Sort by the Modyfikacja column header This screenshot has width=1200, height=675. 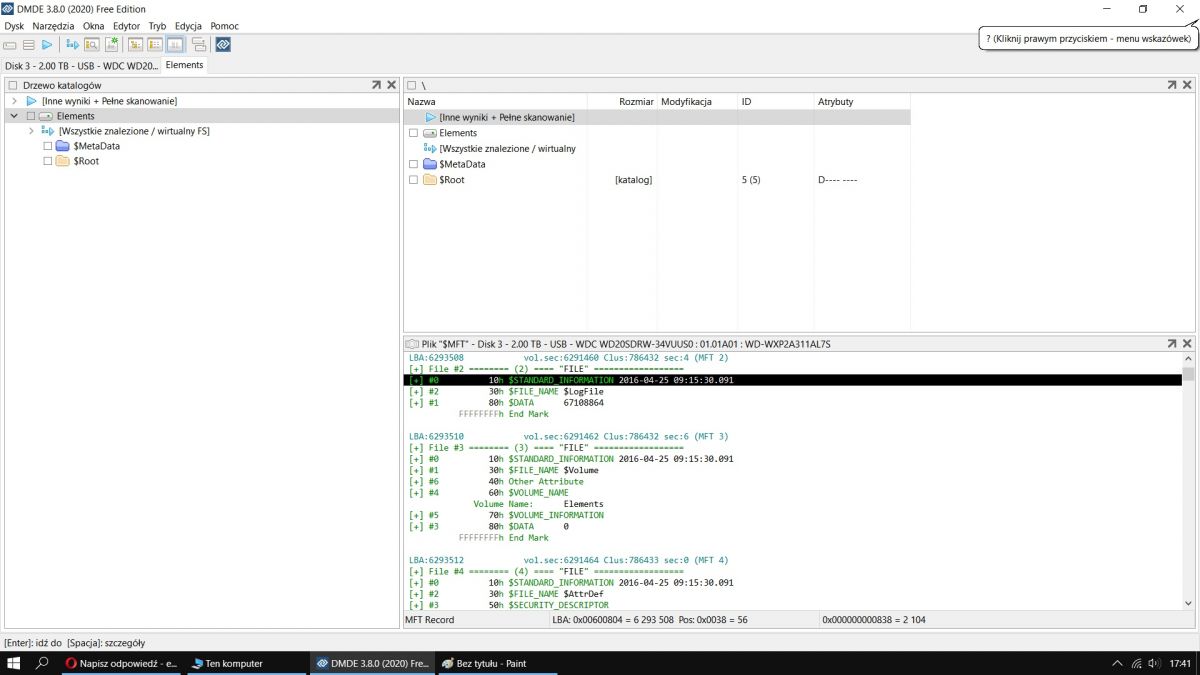[697, 102]
